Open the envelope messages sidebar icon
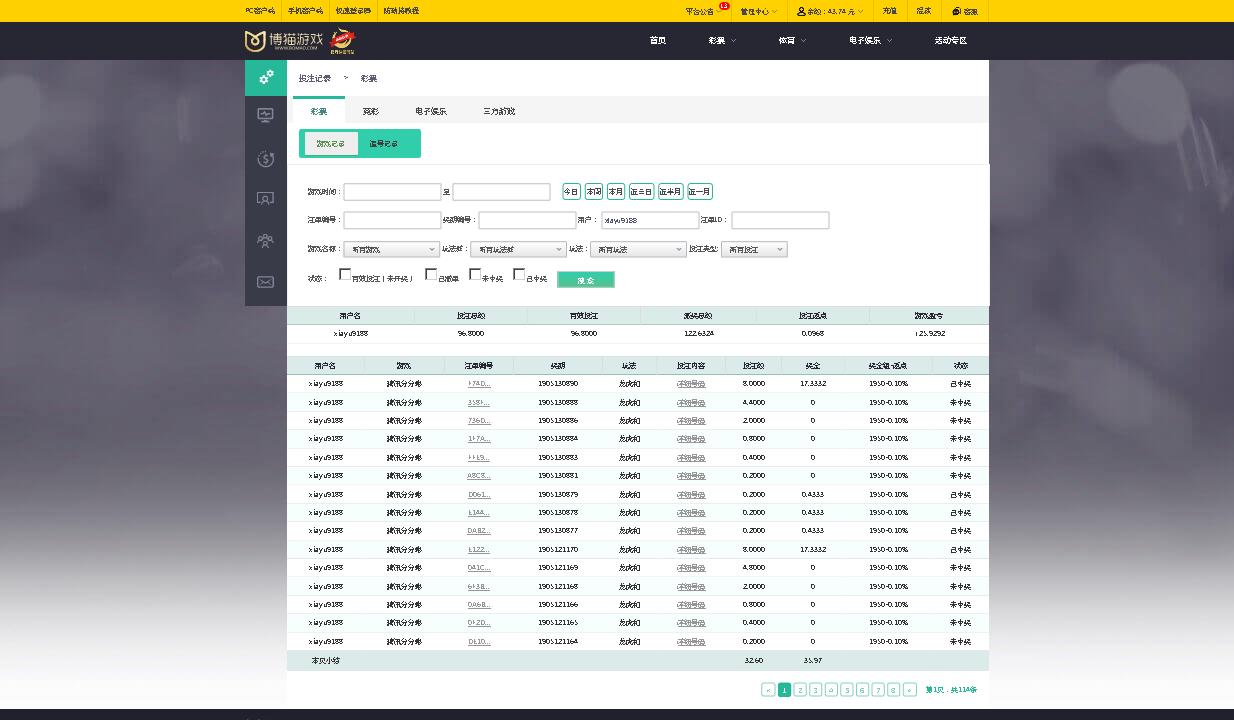1234x720 pixels. [266, 282]
